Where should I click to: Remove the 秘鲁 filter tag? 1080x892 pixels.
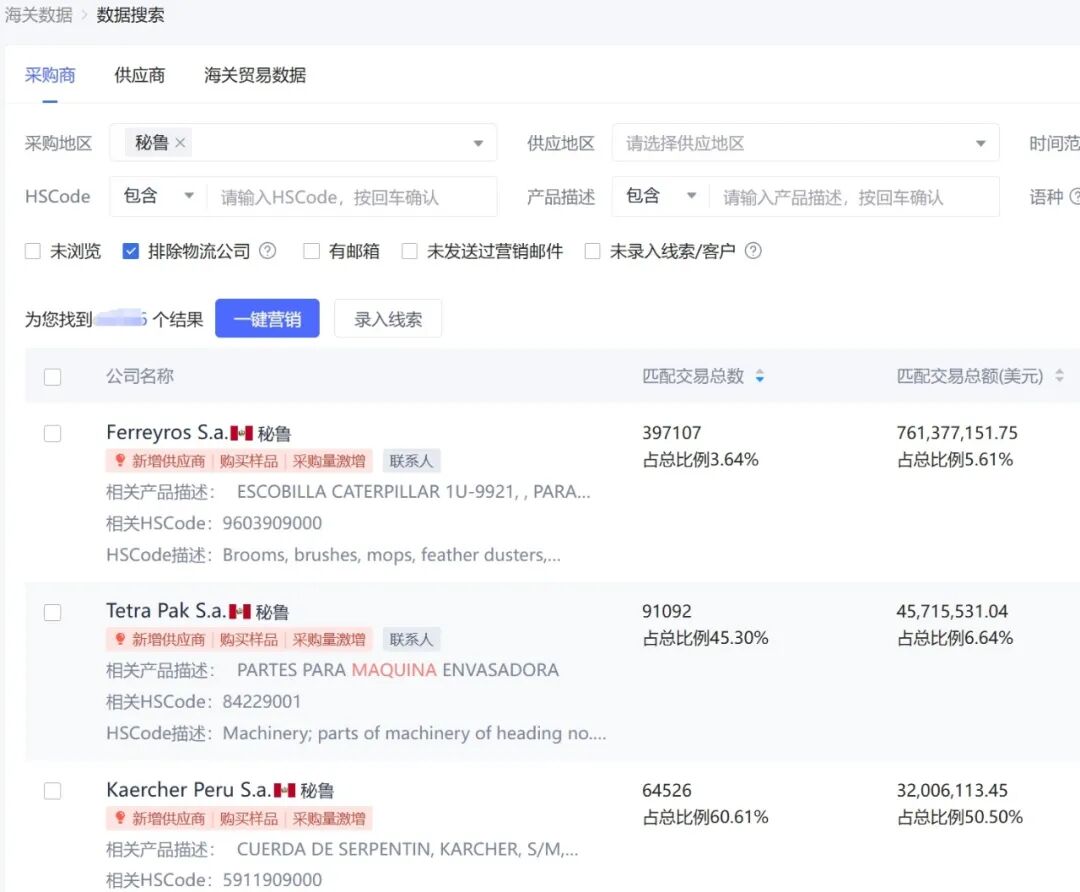tap(180, 142)
